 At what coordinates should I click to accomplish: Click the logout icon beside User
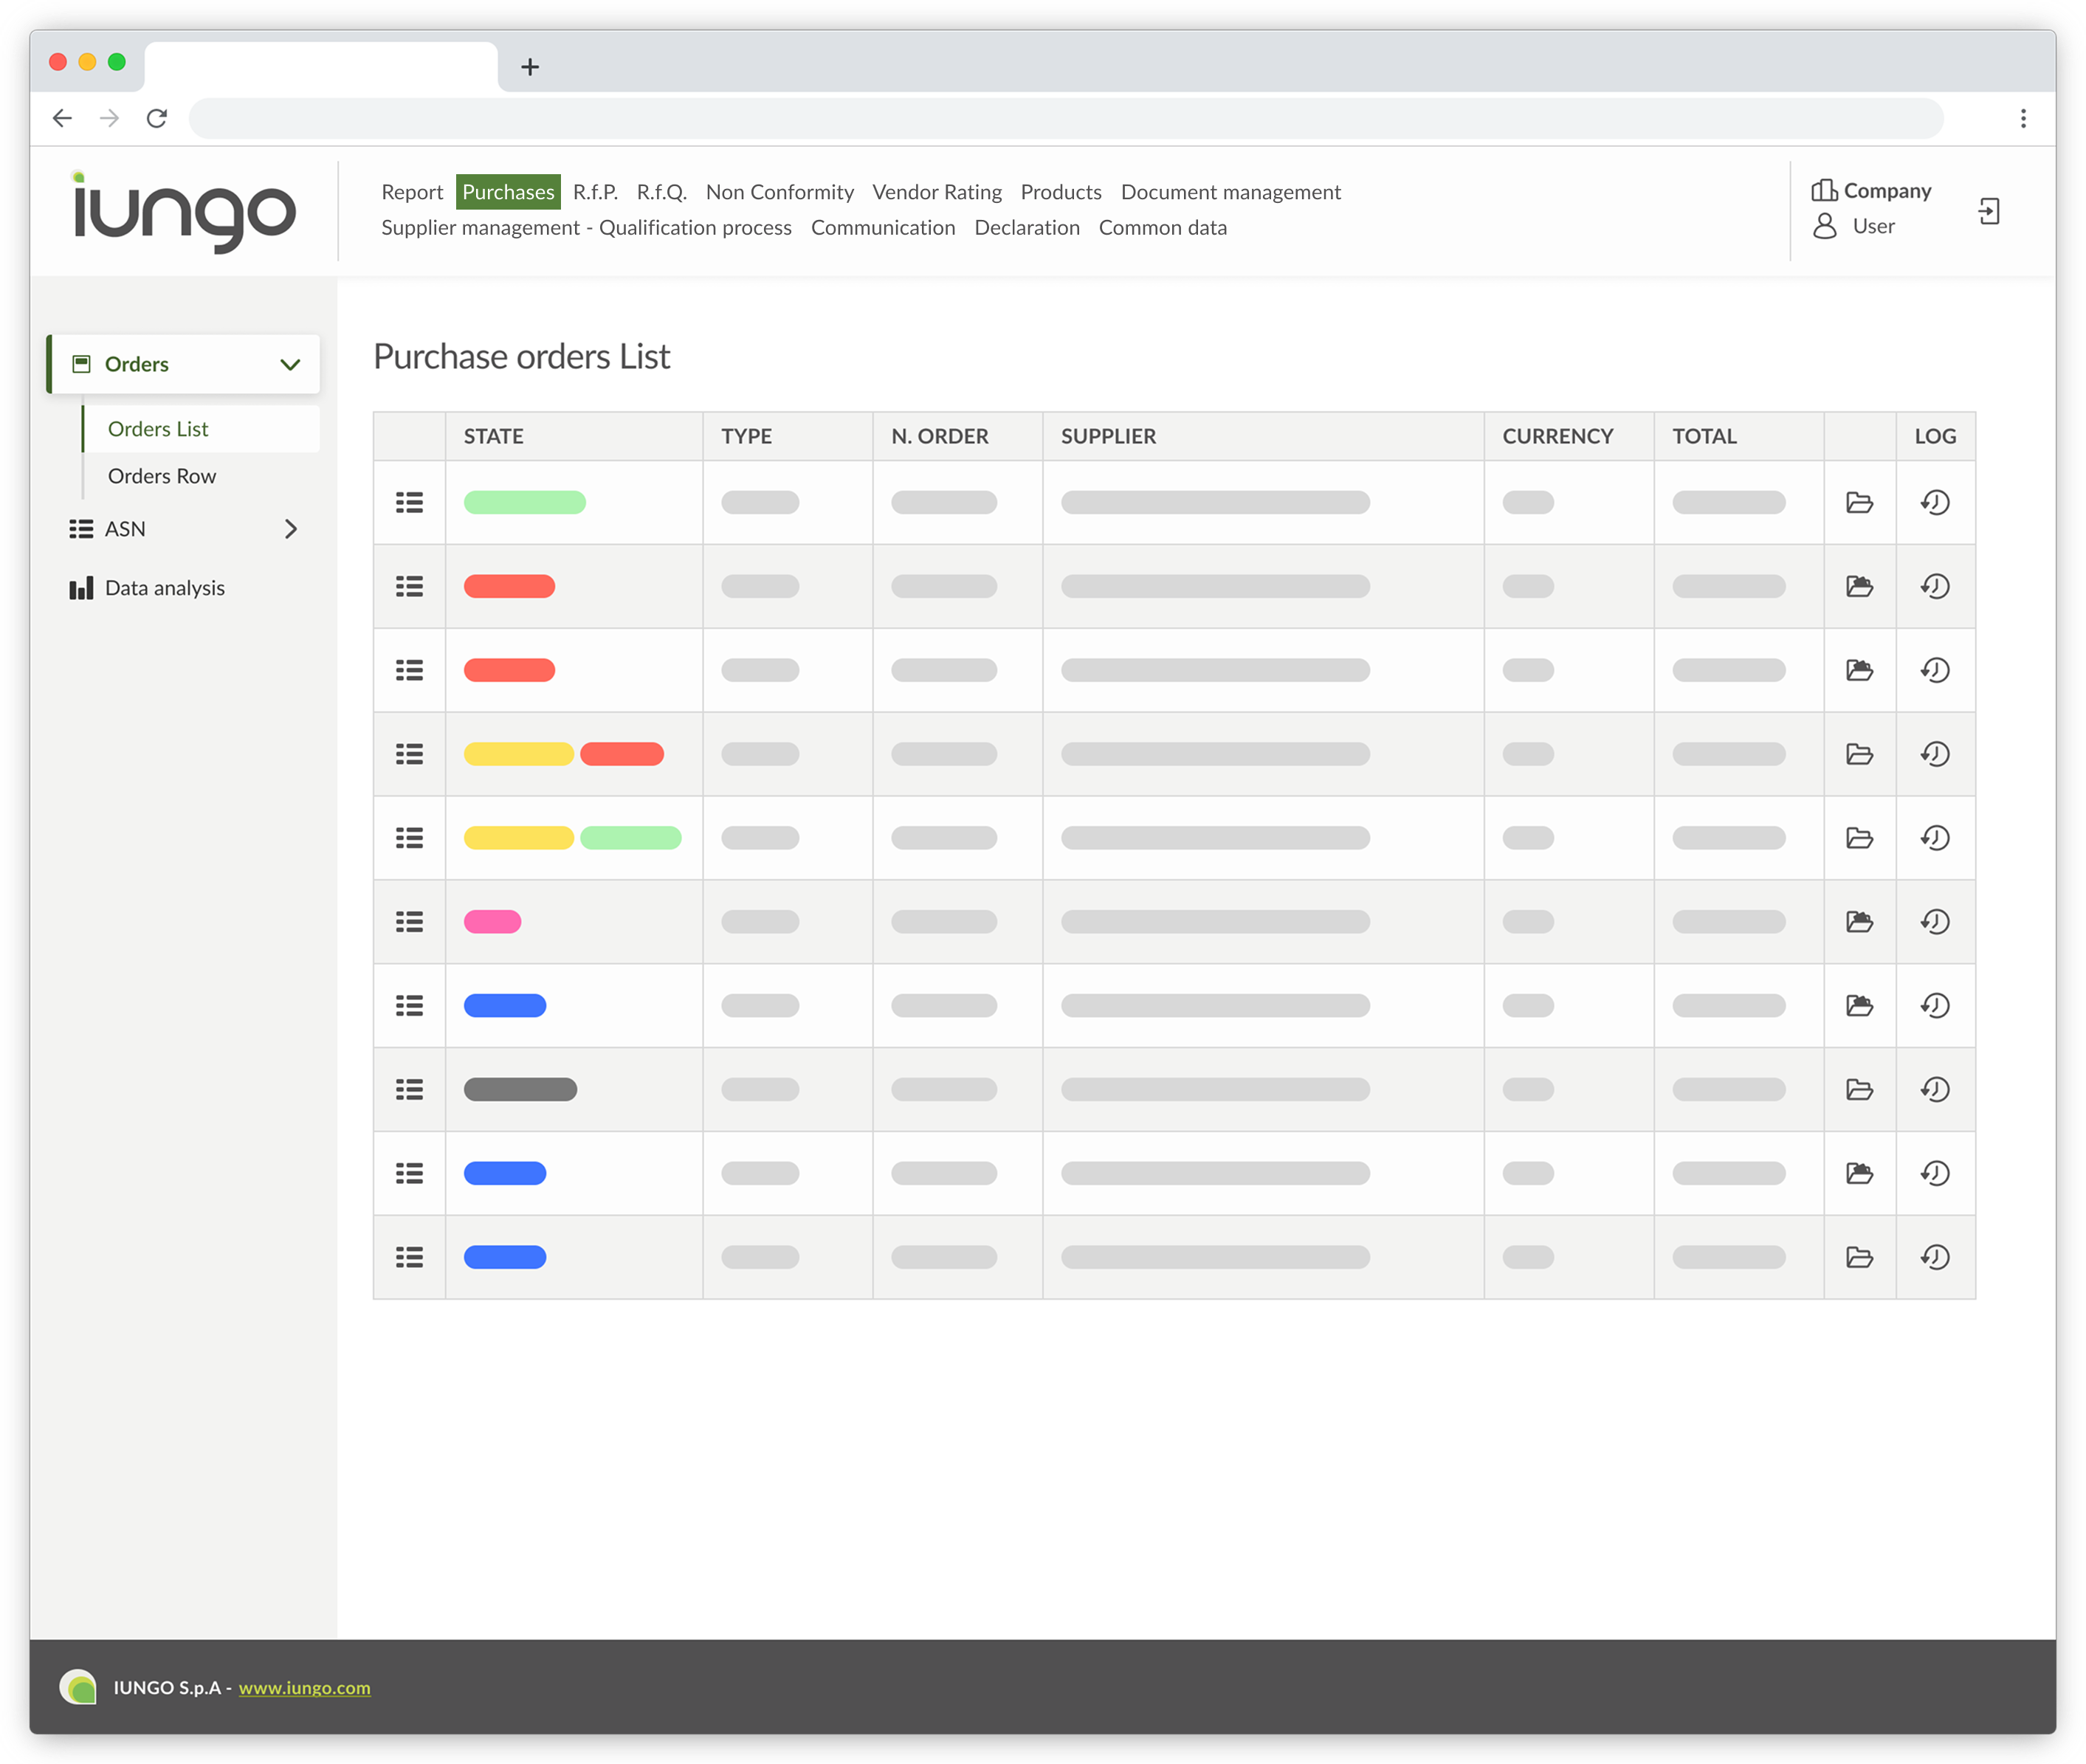click(1988, 211)
